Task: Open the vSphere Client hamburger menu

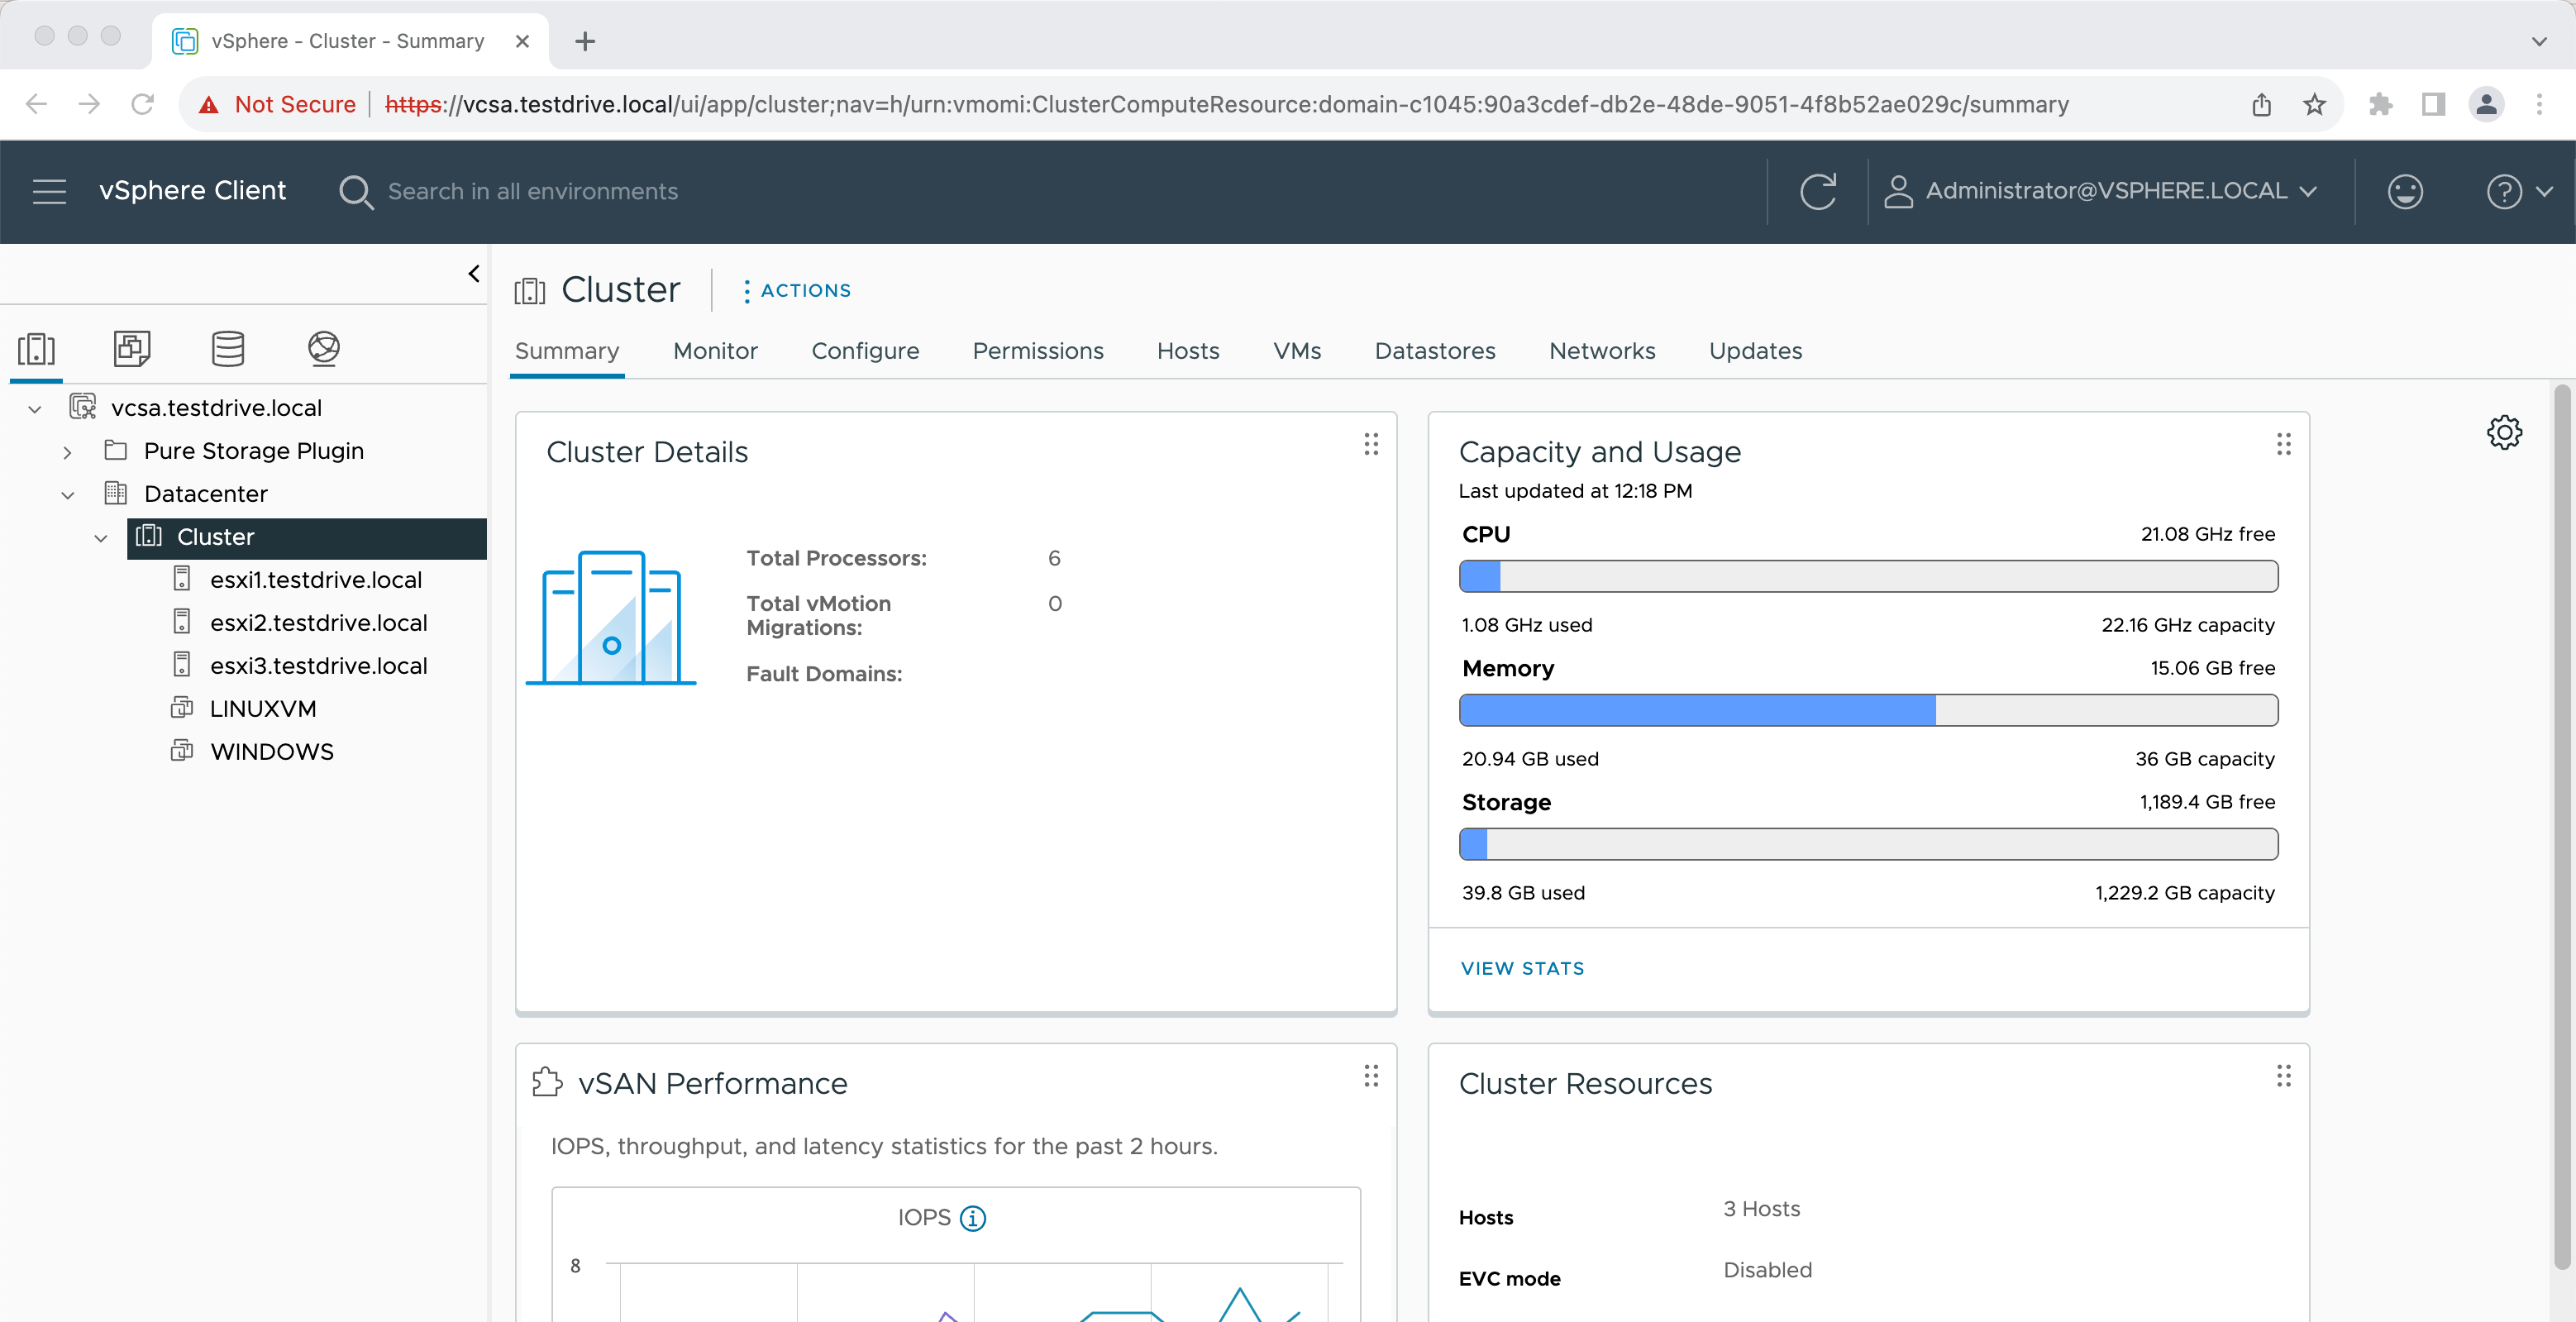Action: 49,191
